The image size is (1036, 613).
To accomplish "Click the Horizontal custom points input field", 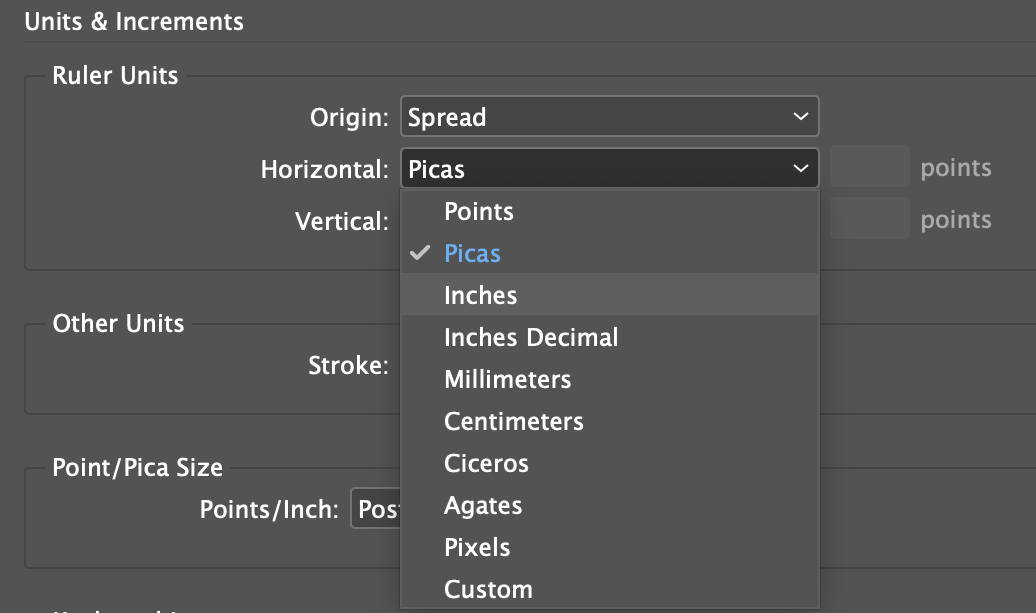I will [870, 166].
